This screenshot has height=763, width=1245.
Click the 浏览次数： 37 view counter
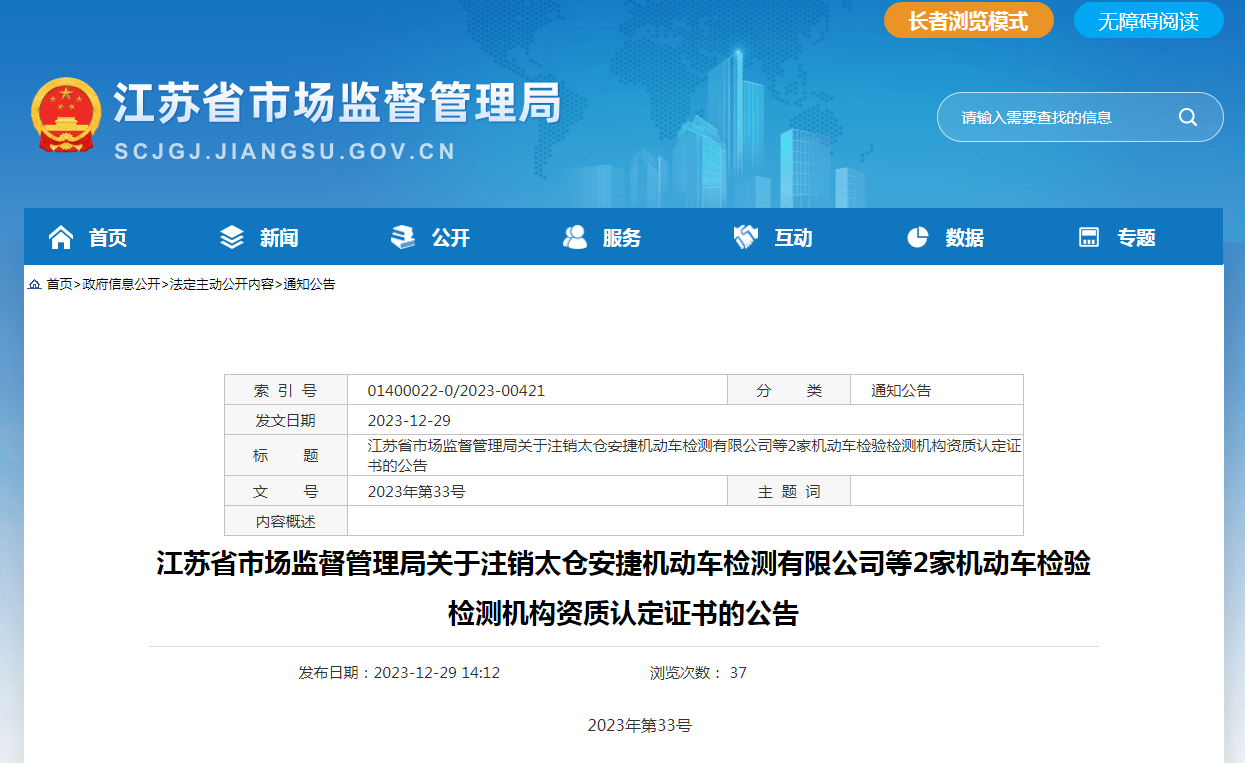click(698, 673)
